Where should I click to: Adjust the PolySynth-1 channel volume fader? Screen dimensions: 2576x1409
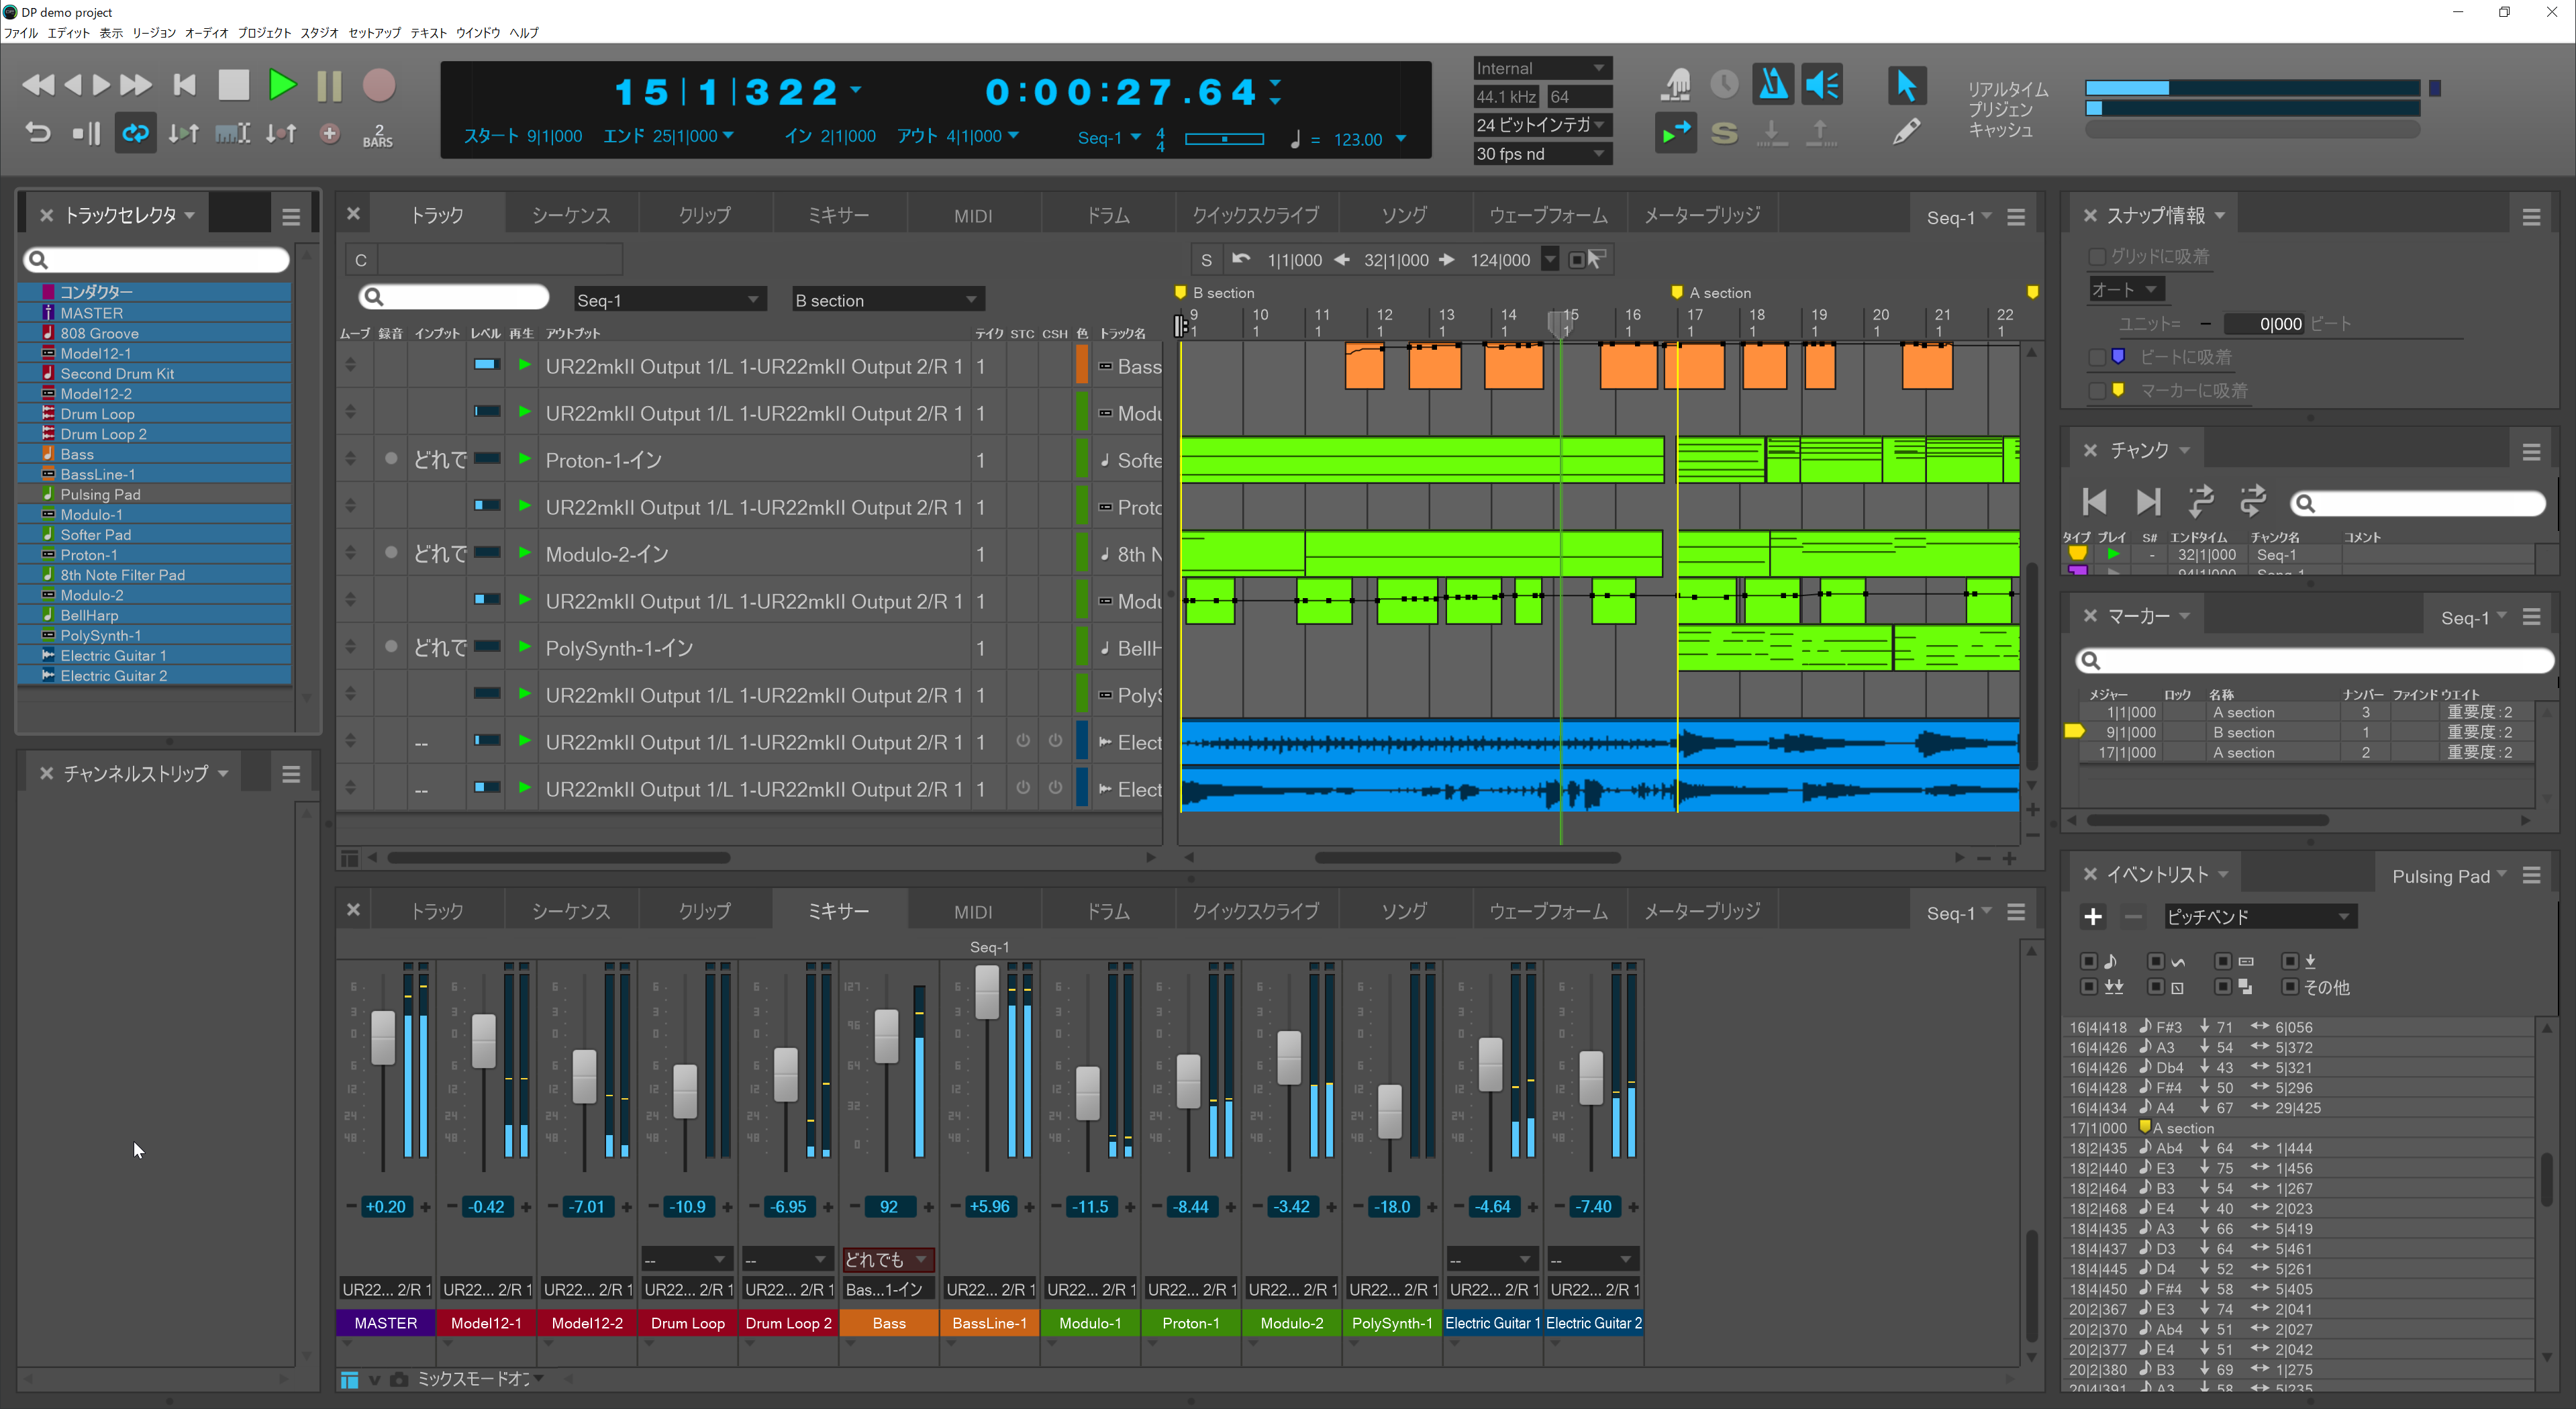[1389, 1111]
